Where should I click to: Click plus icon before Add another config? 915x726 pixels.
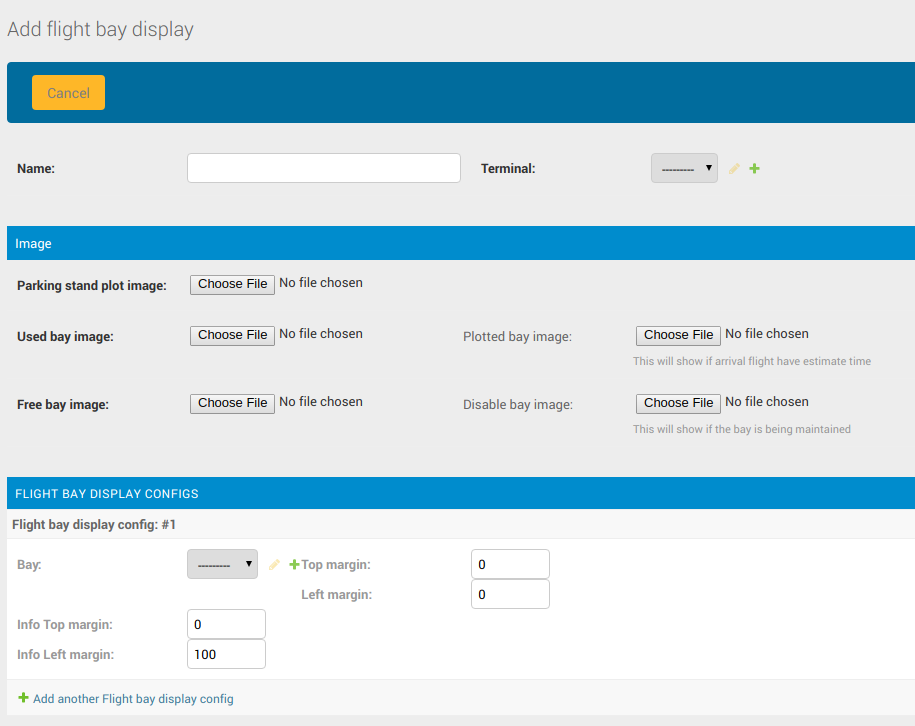[23, 698]
